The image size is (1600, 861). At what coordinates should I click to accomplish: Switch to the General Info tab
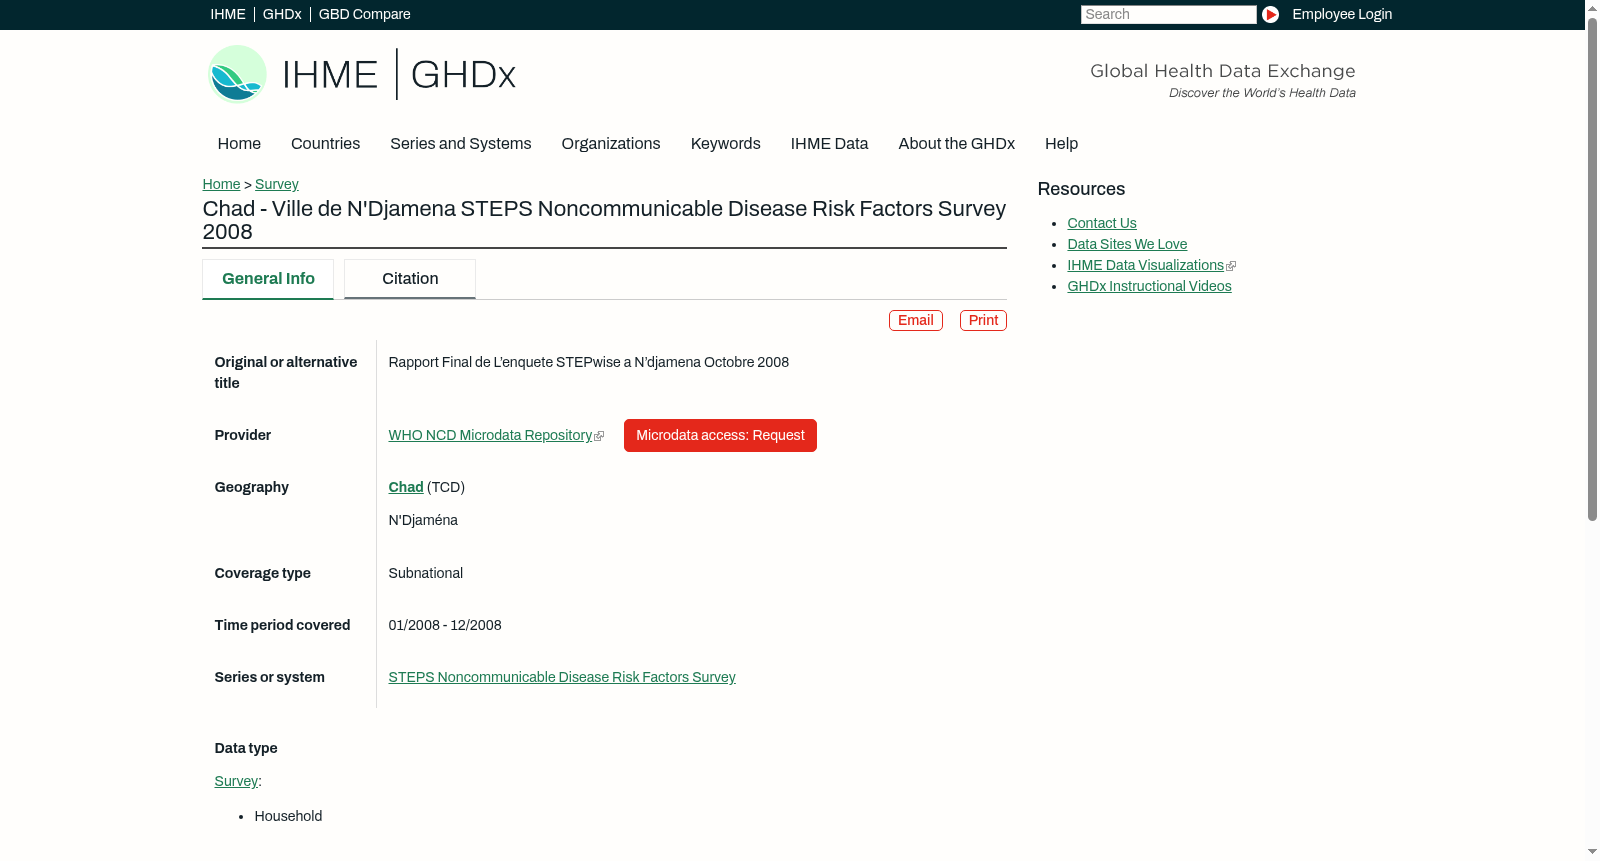click(268, 279)
